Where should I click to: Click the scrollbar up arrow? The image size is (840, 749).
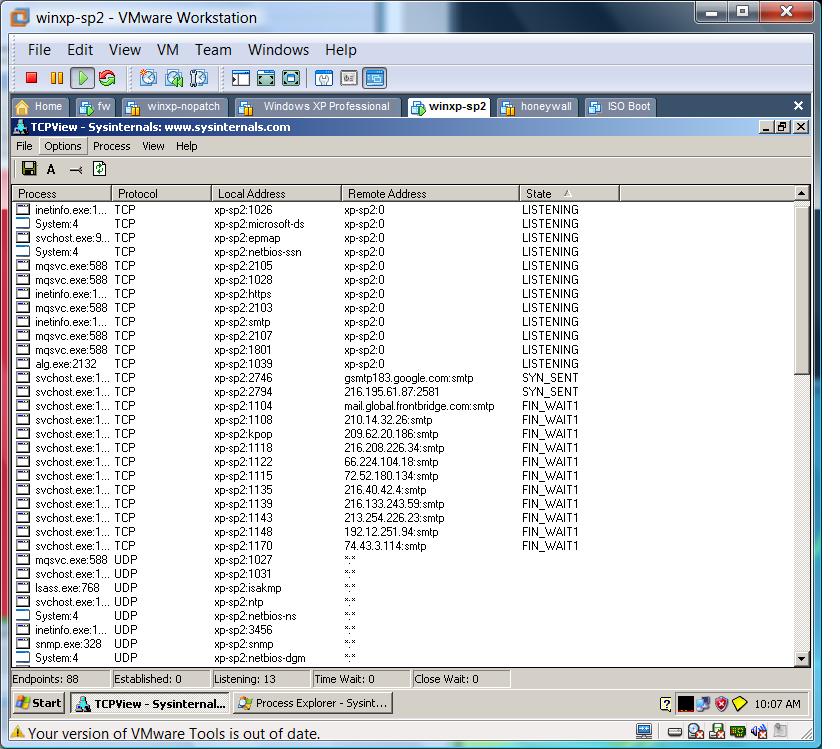coord(801,193)
